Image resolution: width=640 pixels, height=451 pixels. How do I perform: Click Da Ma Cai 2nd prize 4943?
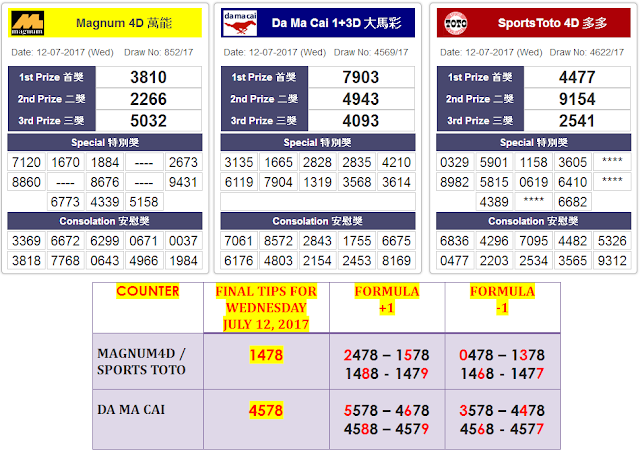click(361, 99)
